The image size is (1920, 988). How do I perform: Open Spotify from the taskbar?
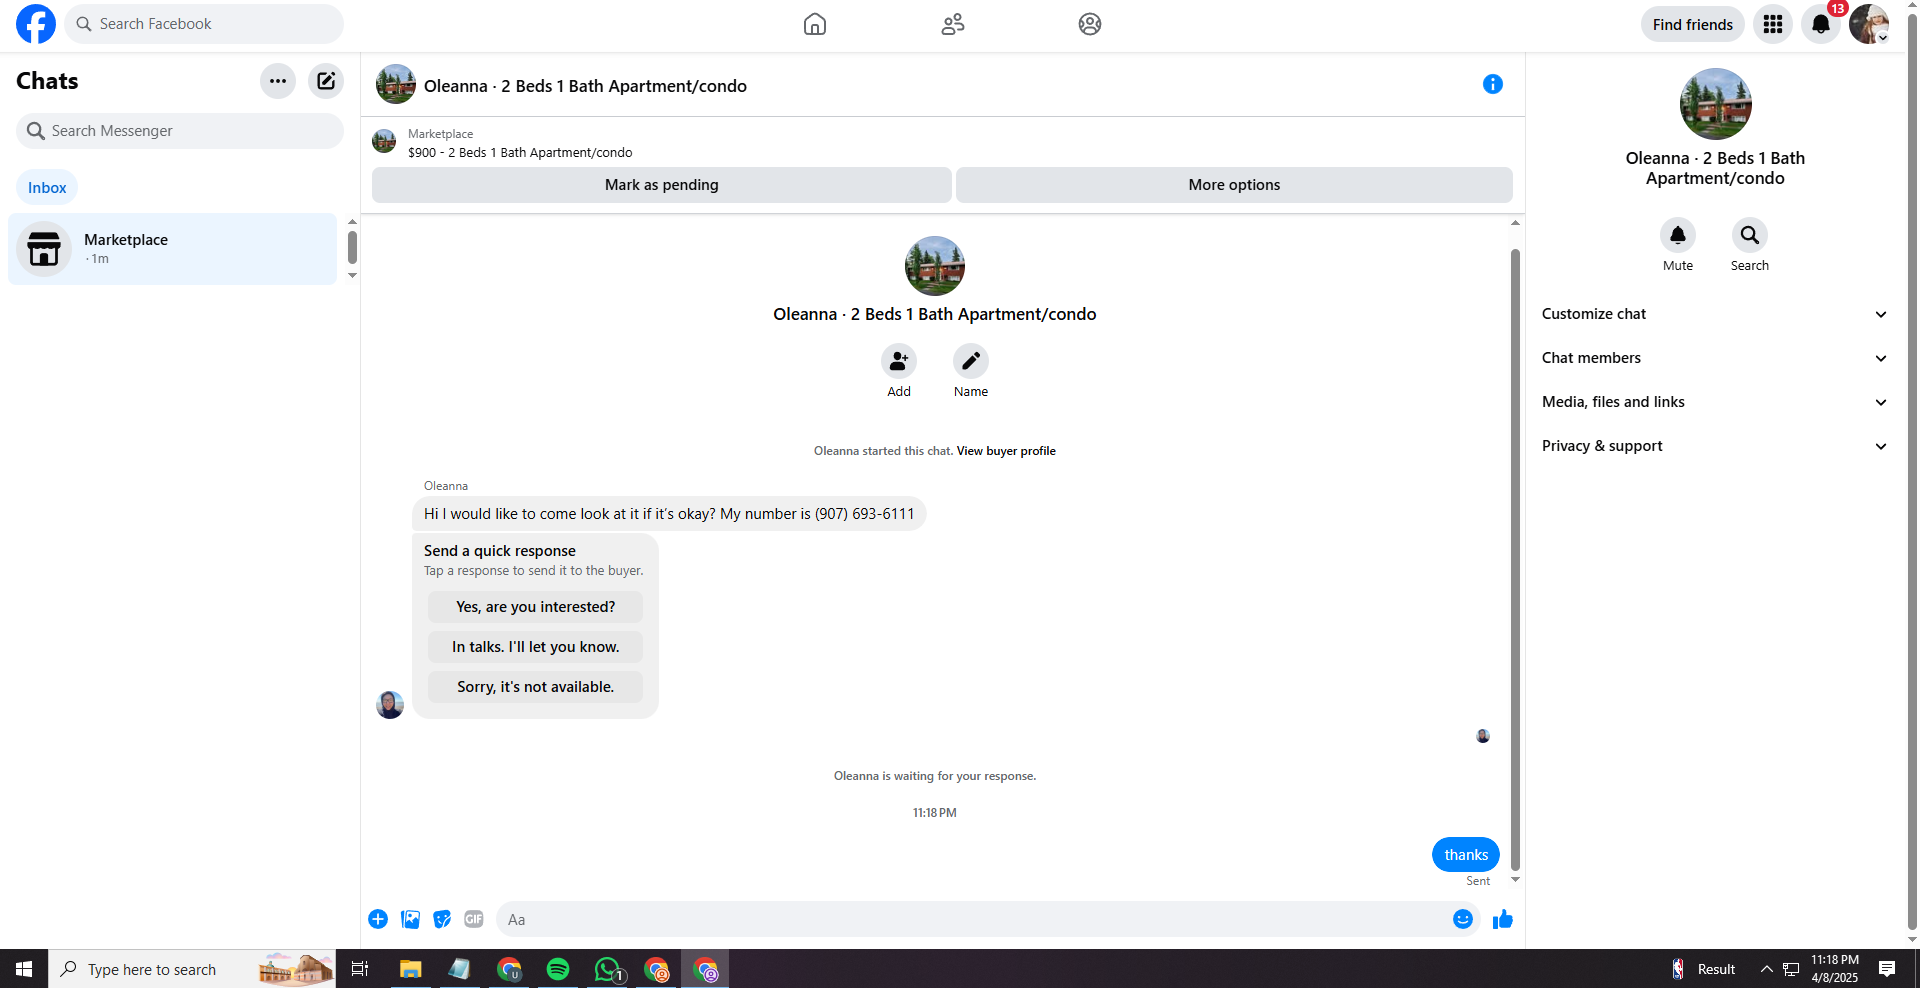(x=558, y=969)
